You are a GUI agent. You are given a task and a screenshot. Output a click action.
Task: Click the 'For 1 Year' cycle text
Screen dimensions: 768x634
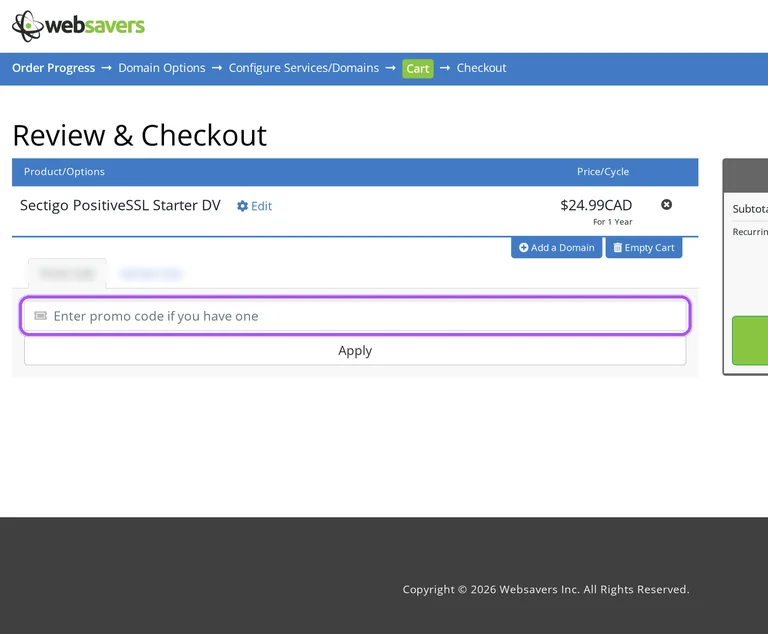coord(613,222)
